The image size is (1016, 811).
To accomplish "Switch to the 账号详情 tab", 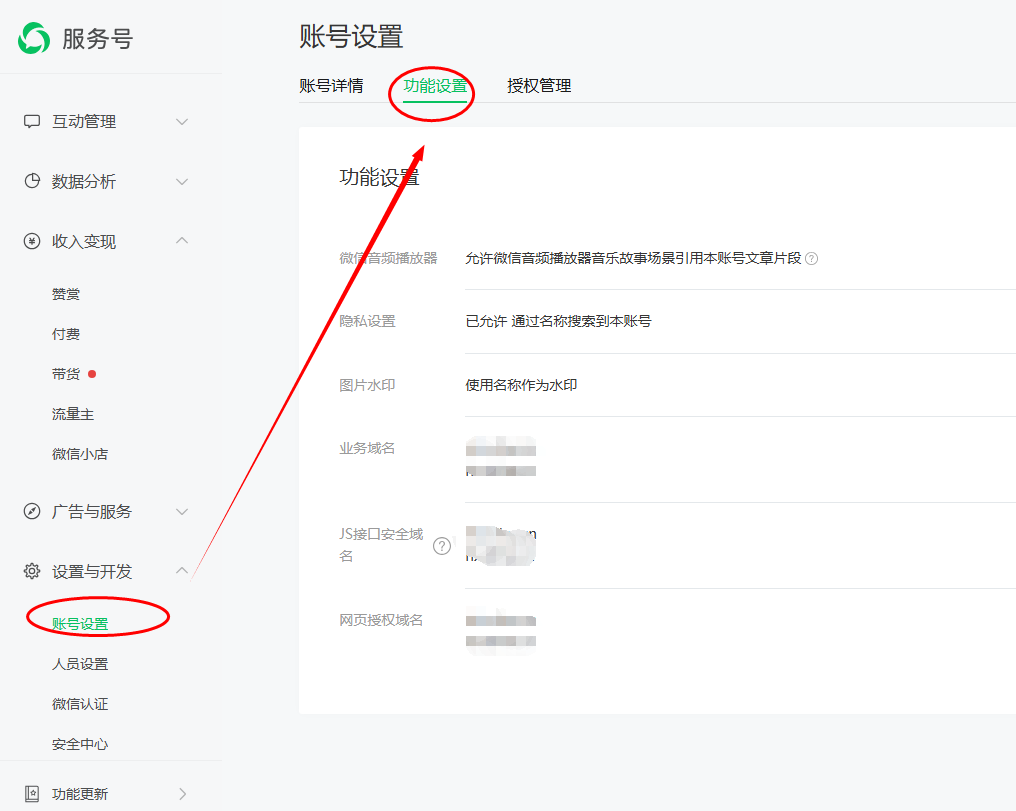I will tap(331, 86).
